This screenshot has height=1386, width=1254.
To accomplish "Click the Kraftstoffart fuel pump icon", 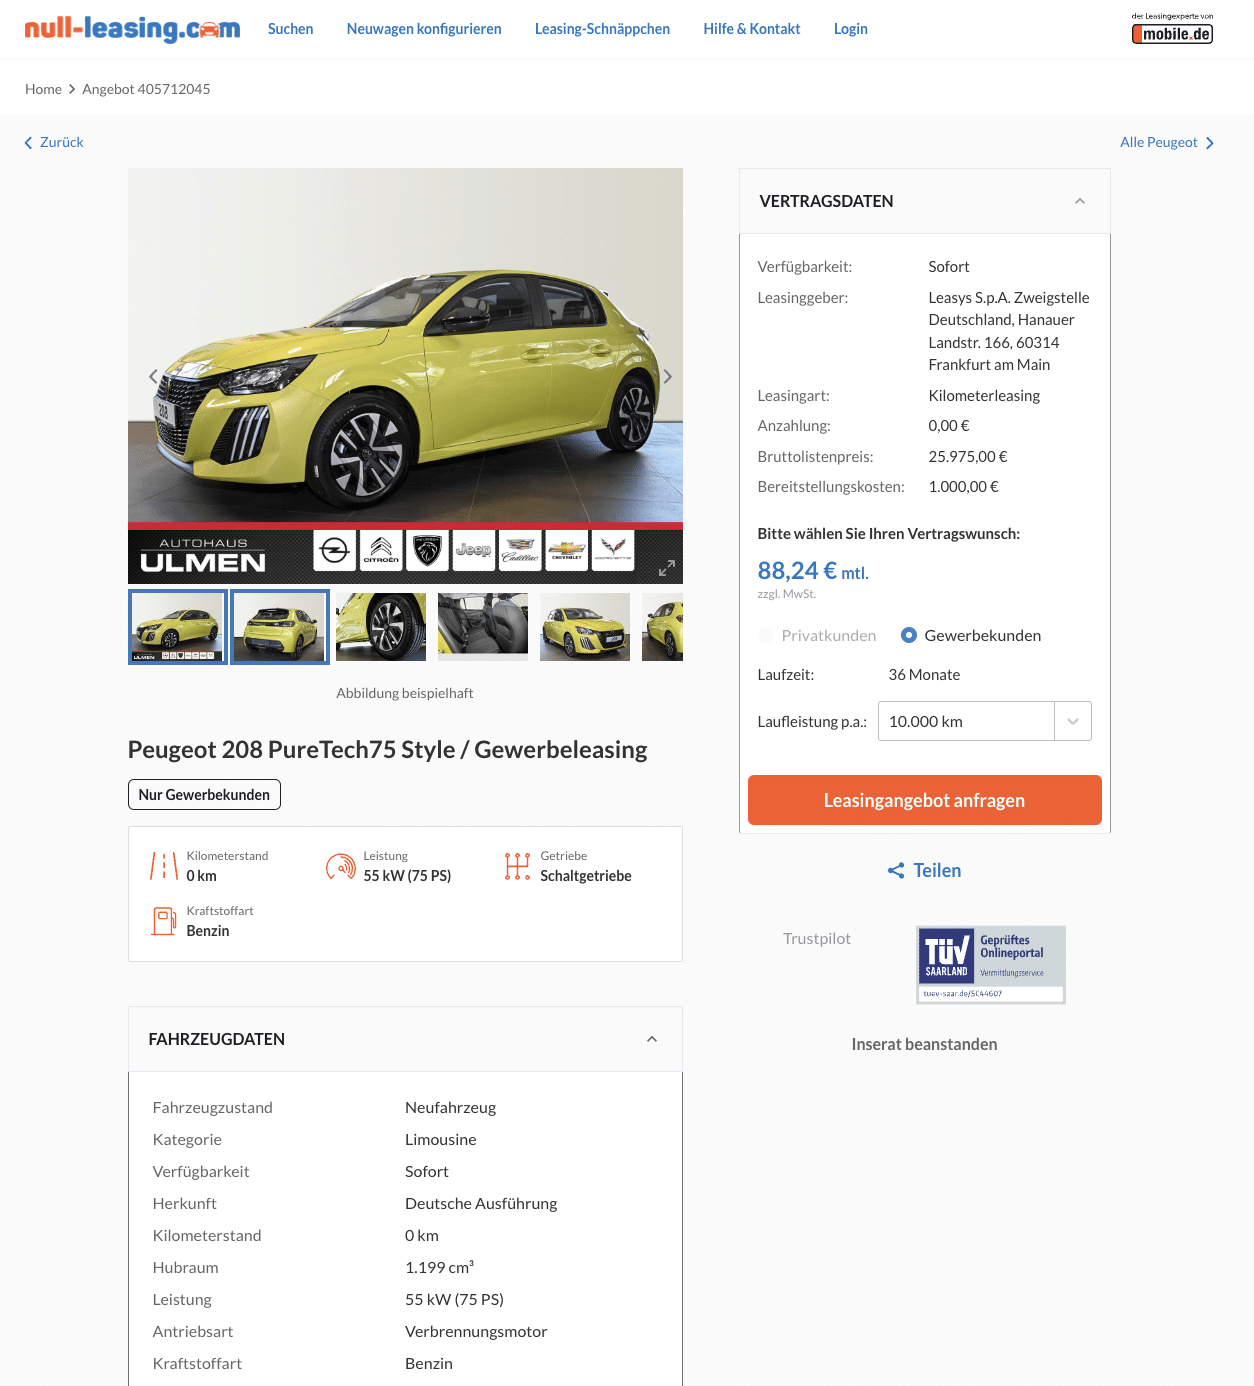I will [x=164, y=921].
